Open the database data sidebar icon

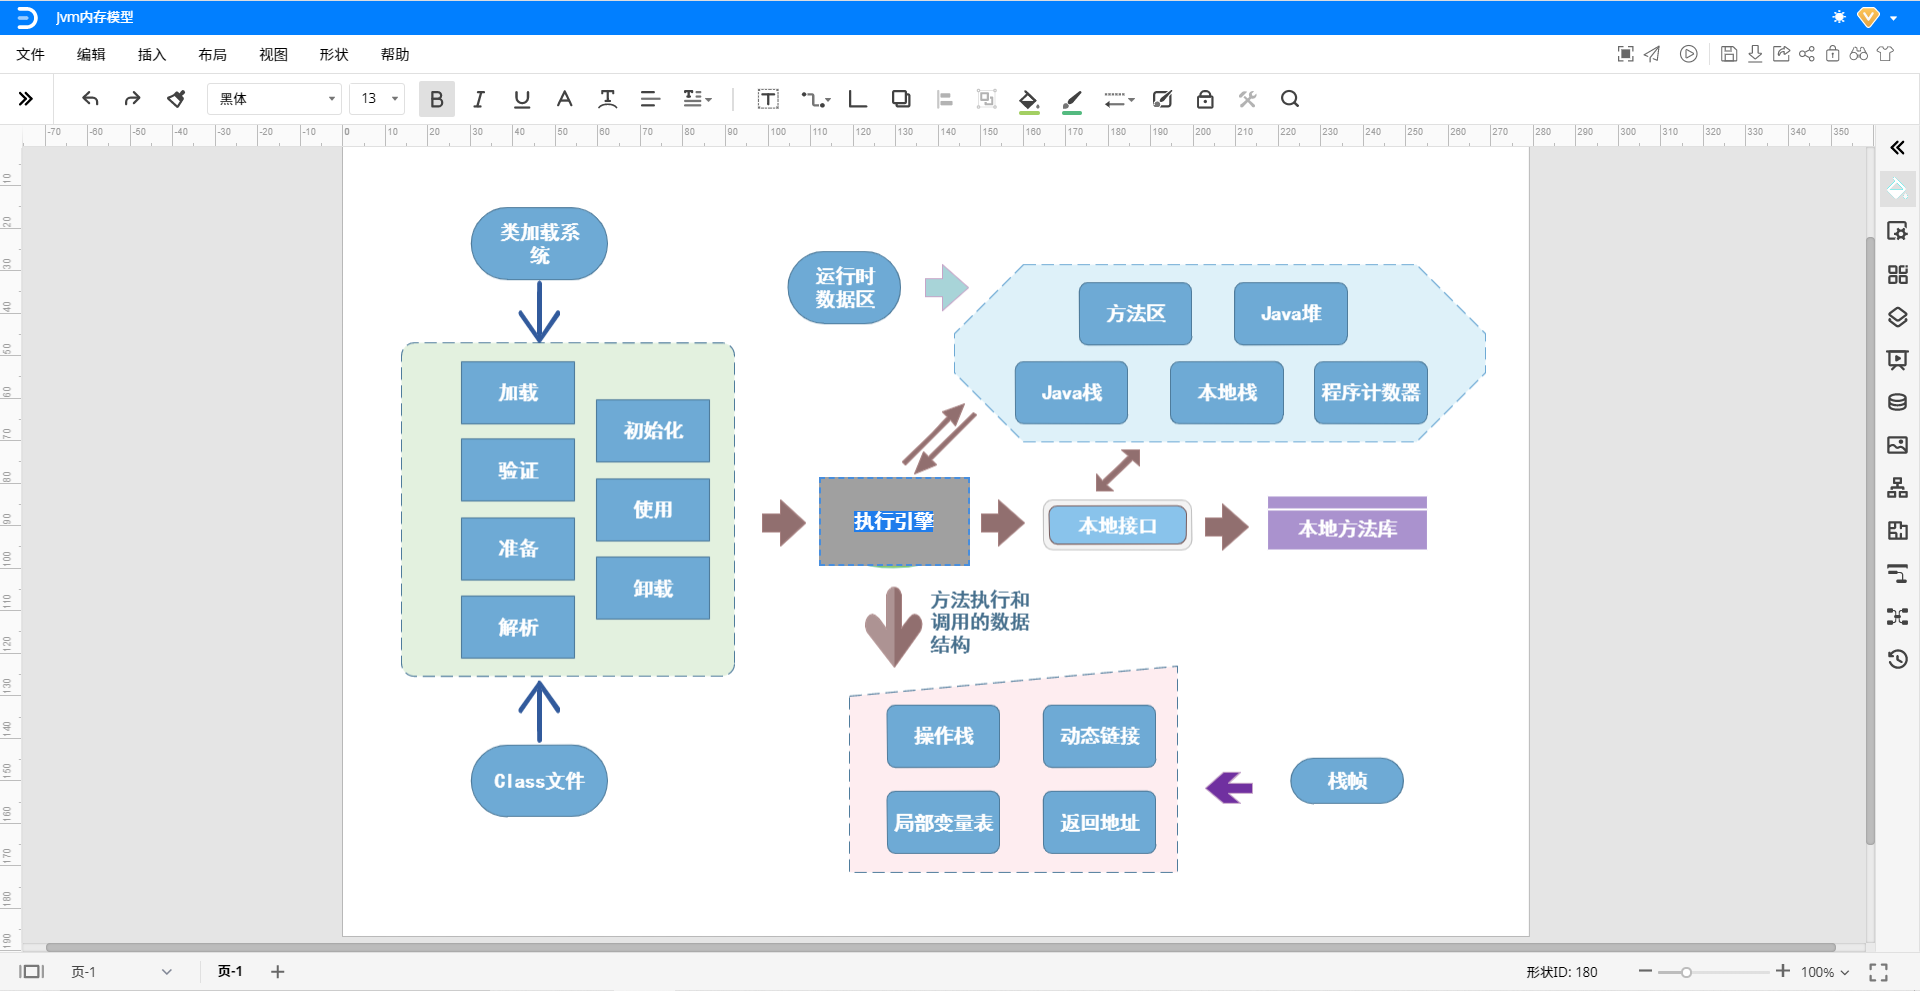[x=1897, y=403]
